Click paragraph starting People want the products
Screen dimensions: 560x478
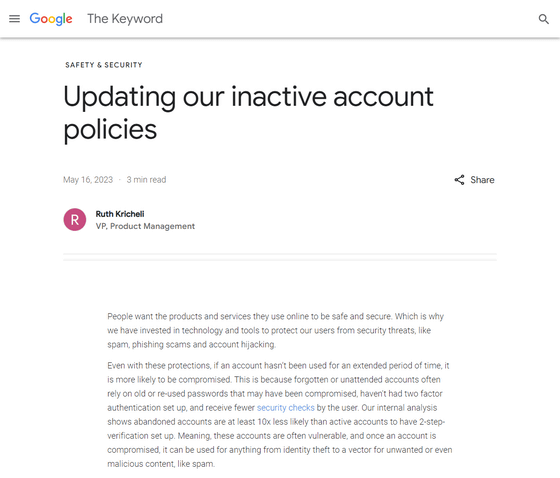pos(275,330)
